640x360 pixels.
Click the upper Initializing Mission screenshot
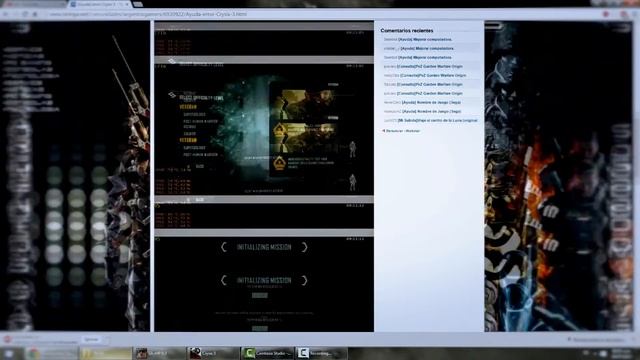click(264, 247)
